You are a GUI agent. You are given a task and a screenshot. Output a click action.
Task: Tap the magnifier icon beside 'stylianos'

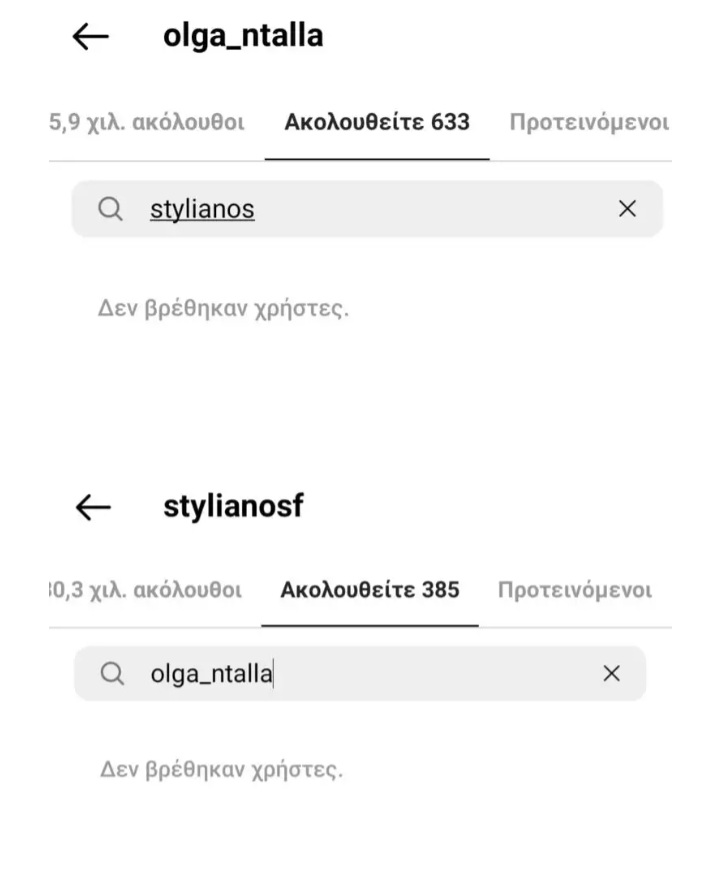click(x=110, y=209)
